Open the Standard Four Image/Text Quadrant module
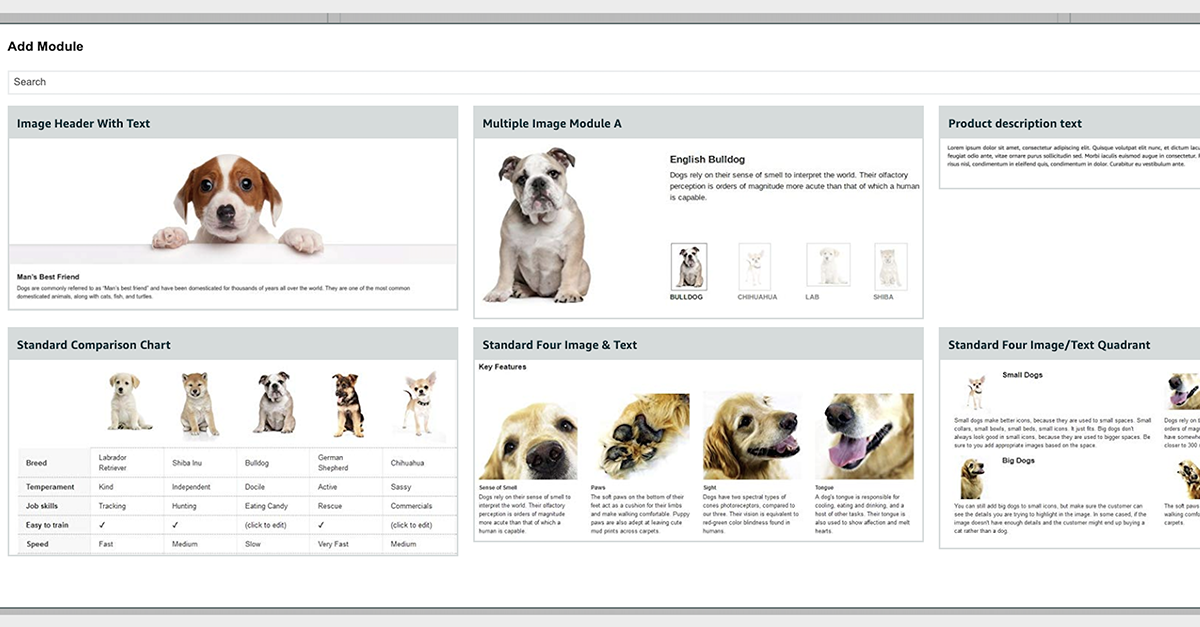The width and height of the screenshot is (1200, 627). pos(1049,345)
